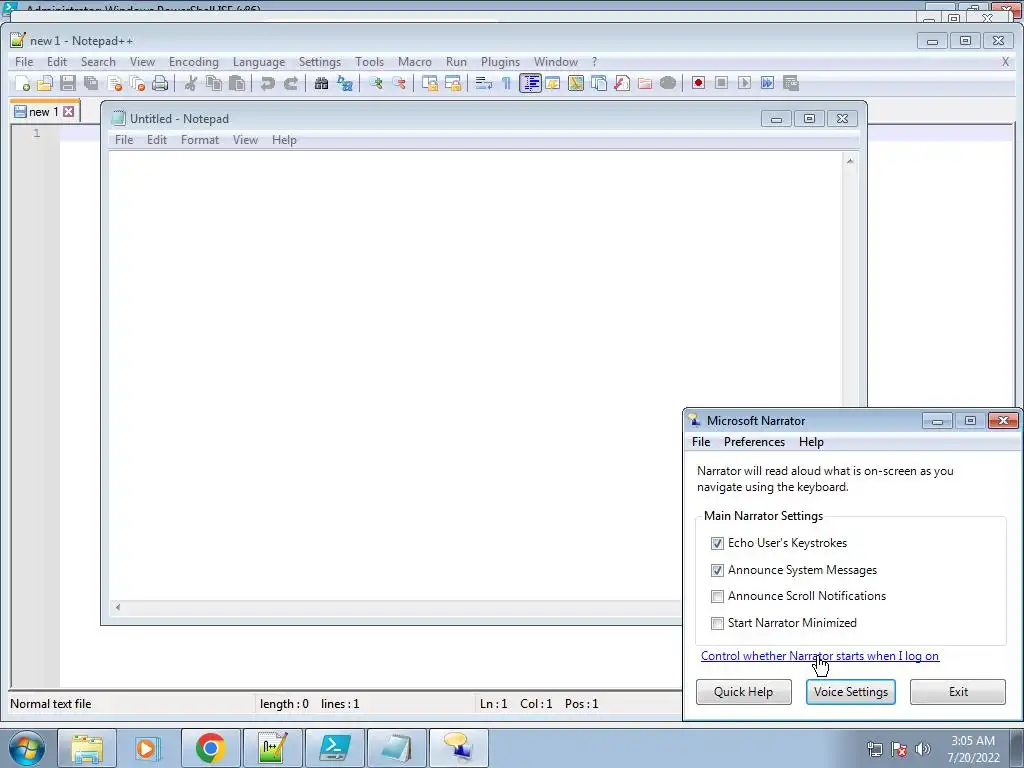Click the Open file icon in Notepad++ toolbar

[45, 83]
